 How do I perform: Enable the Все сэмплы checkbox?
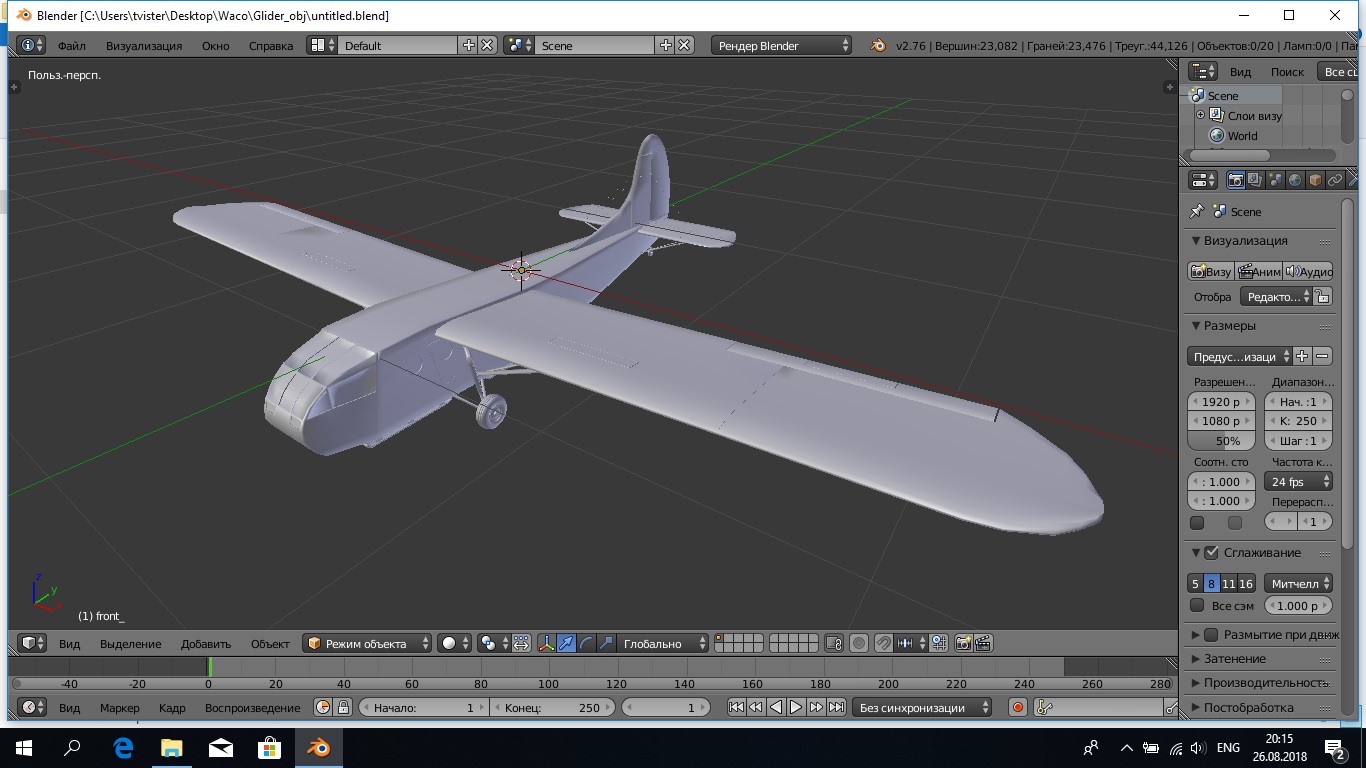pyautogui.click(x=1197, y=605)
